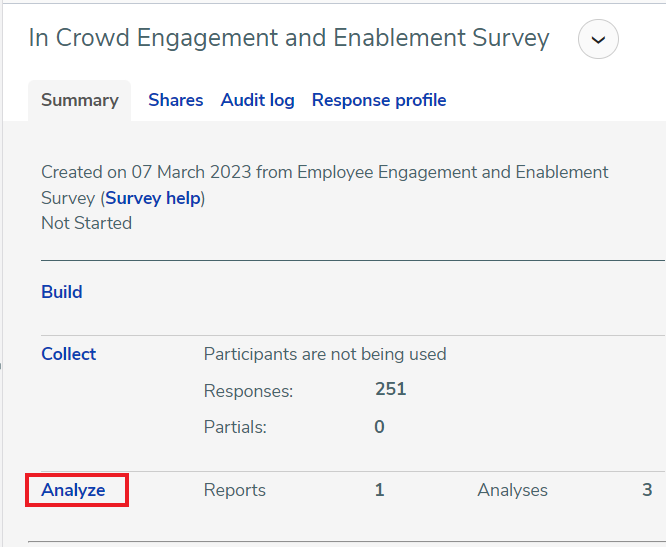Switch to the Shares tab
The height and width of the screenshot is (547, 666).
click(175, 100)
